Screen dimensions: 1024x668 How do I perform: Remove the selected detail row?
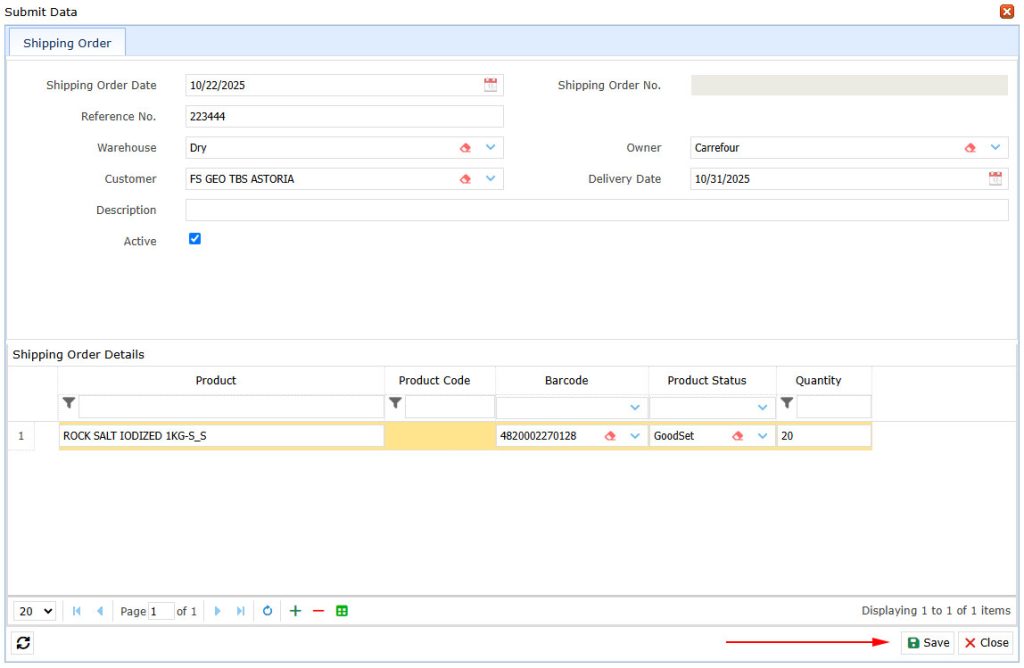tap(318, 610)
